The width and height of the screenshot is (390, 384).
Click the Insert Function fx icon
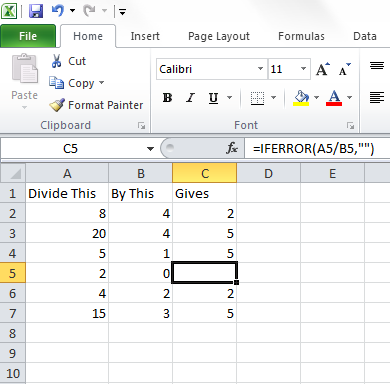tap(232, 148)
